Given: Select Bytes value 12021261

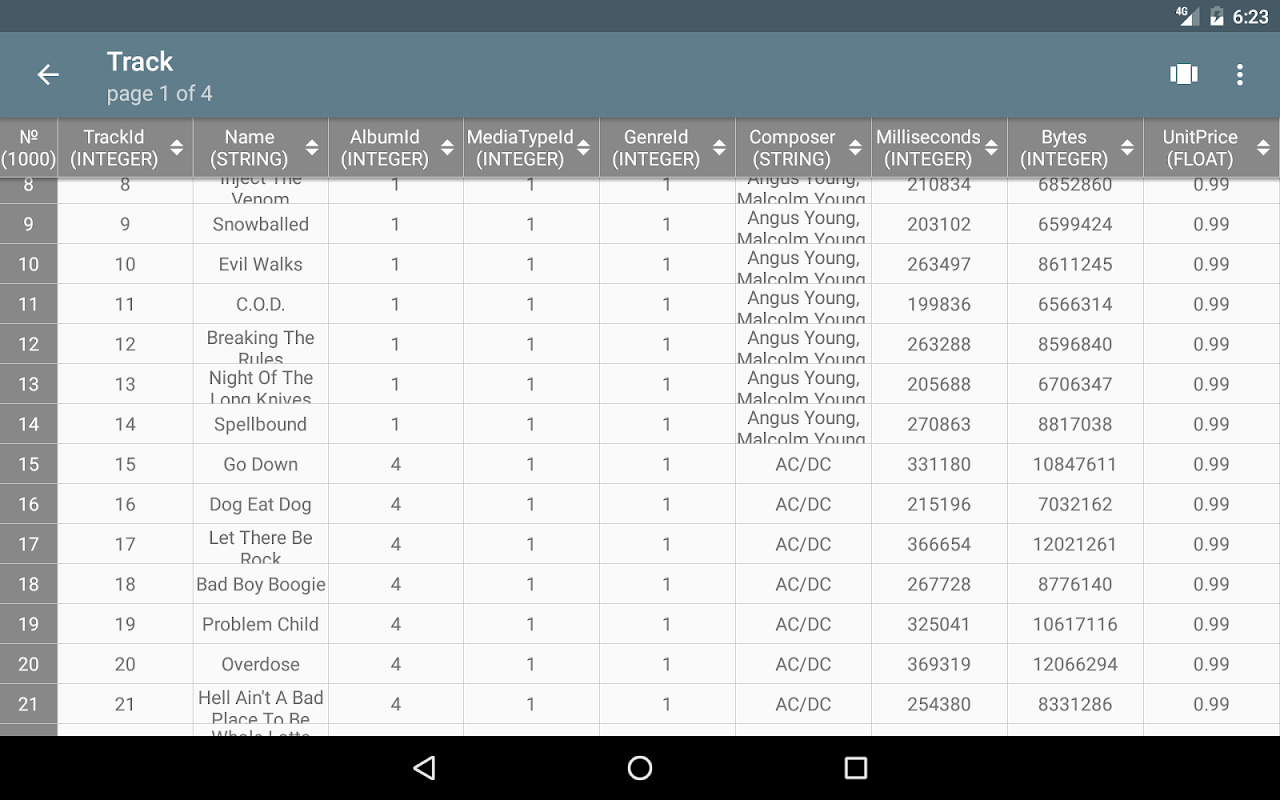Looking at the screenshot, I should pyautogui.click(x=1075, y=544).
